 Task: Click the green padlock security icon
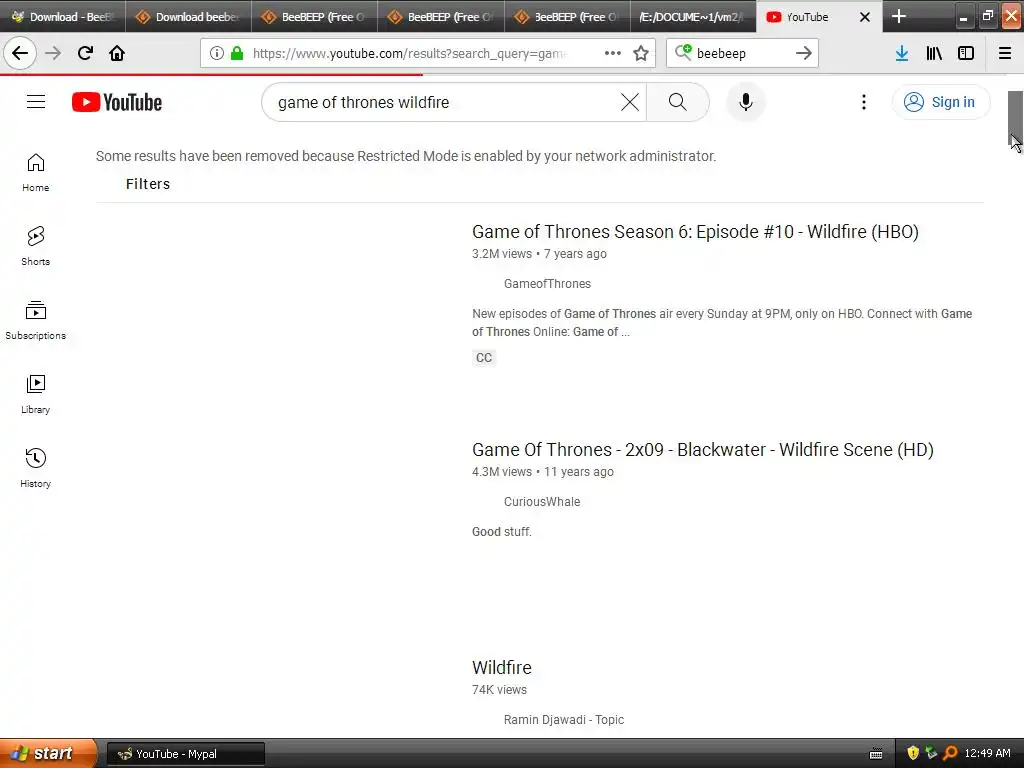(237, 54)
